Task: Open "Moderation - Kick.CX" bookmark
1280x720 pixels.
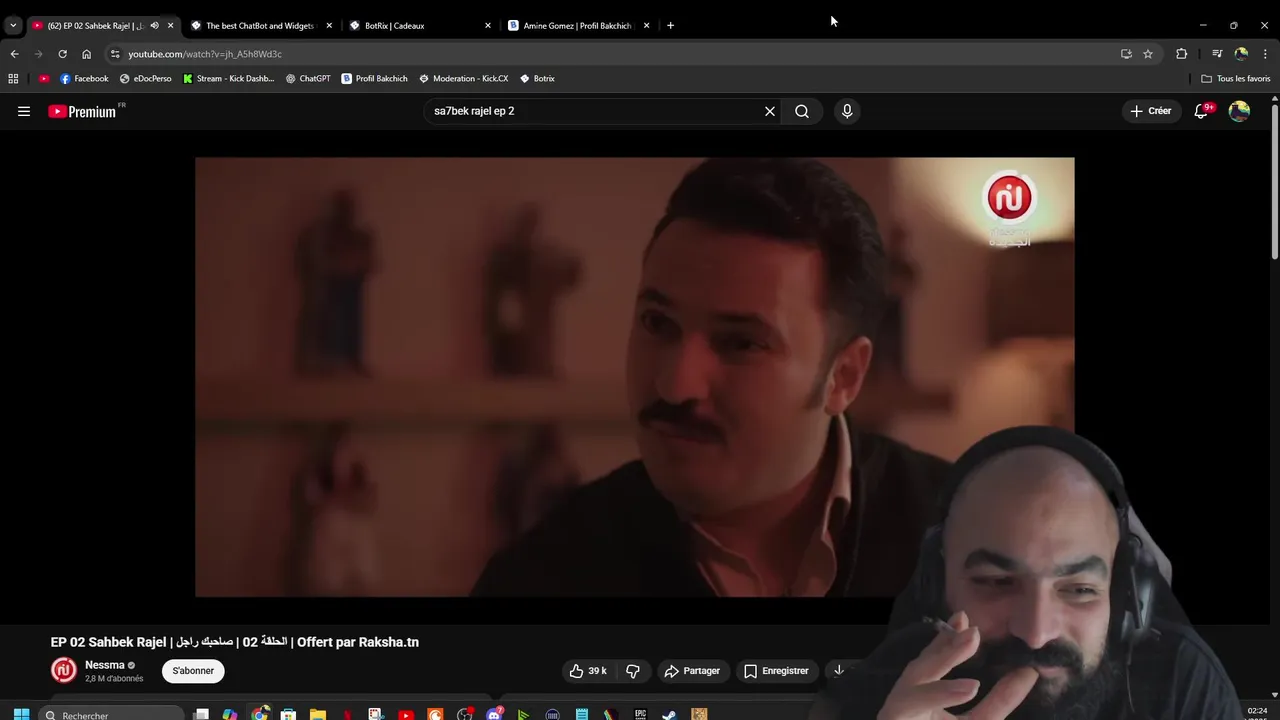Action: coord(463,79)
